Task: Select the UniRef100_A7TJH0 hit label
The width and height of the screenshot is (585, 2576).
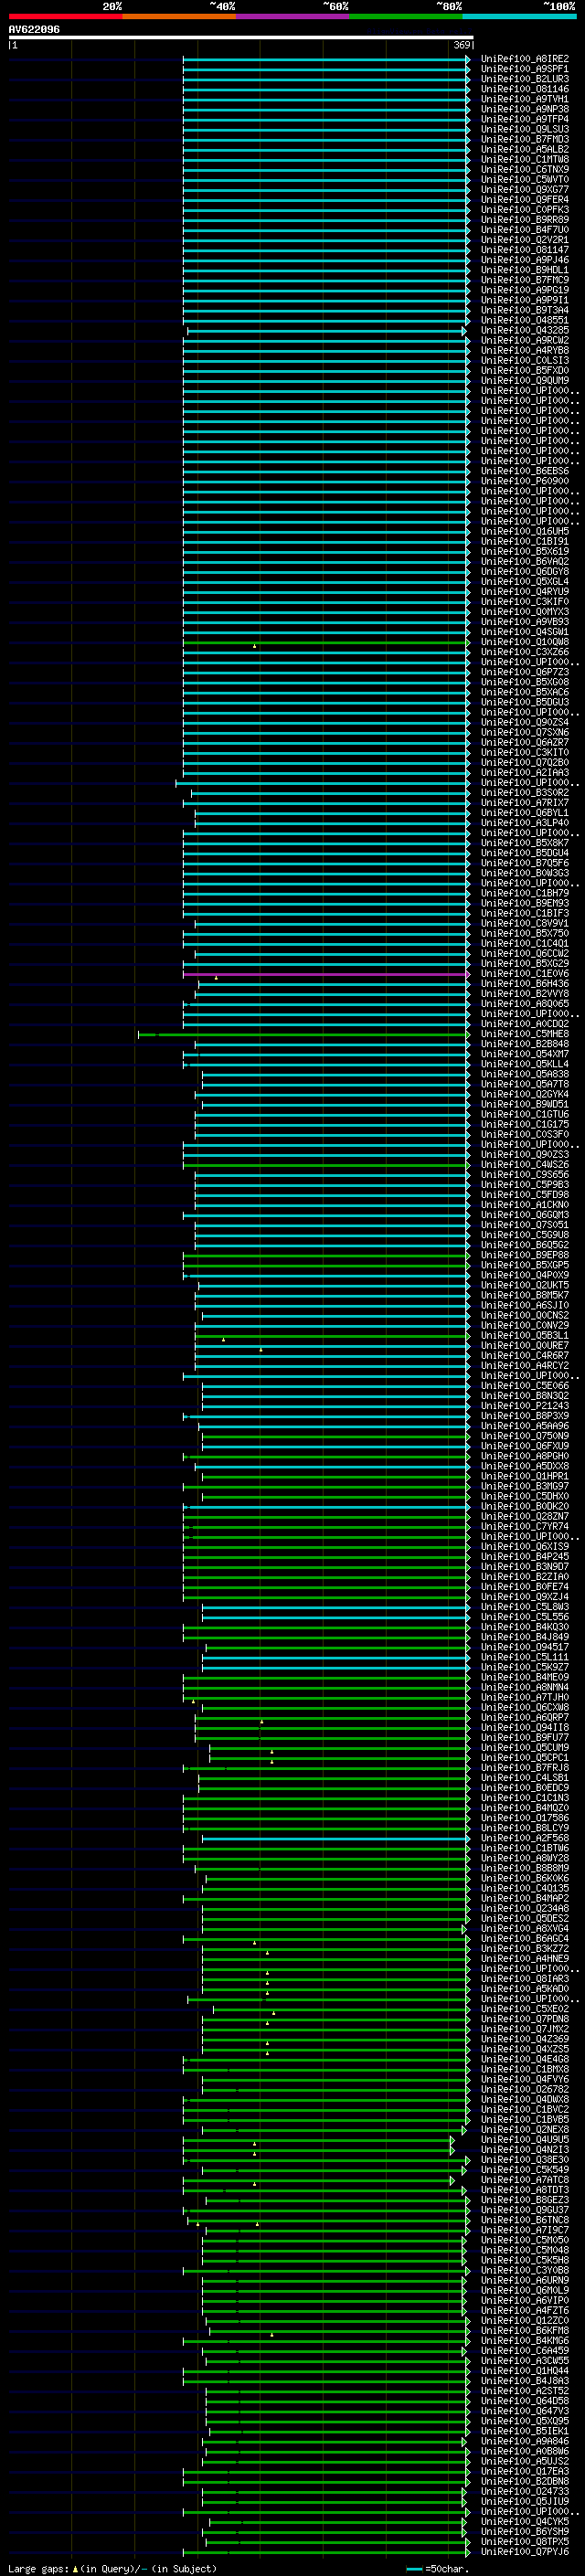Action: (525, 1697)
